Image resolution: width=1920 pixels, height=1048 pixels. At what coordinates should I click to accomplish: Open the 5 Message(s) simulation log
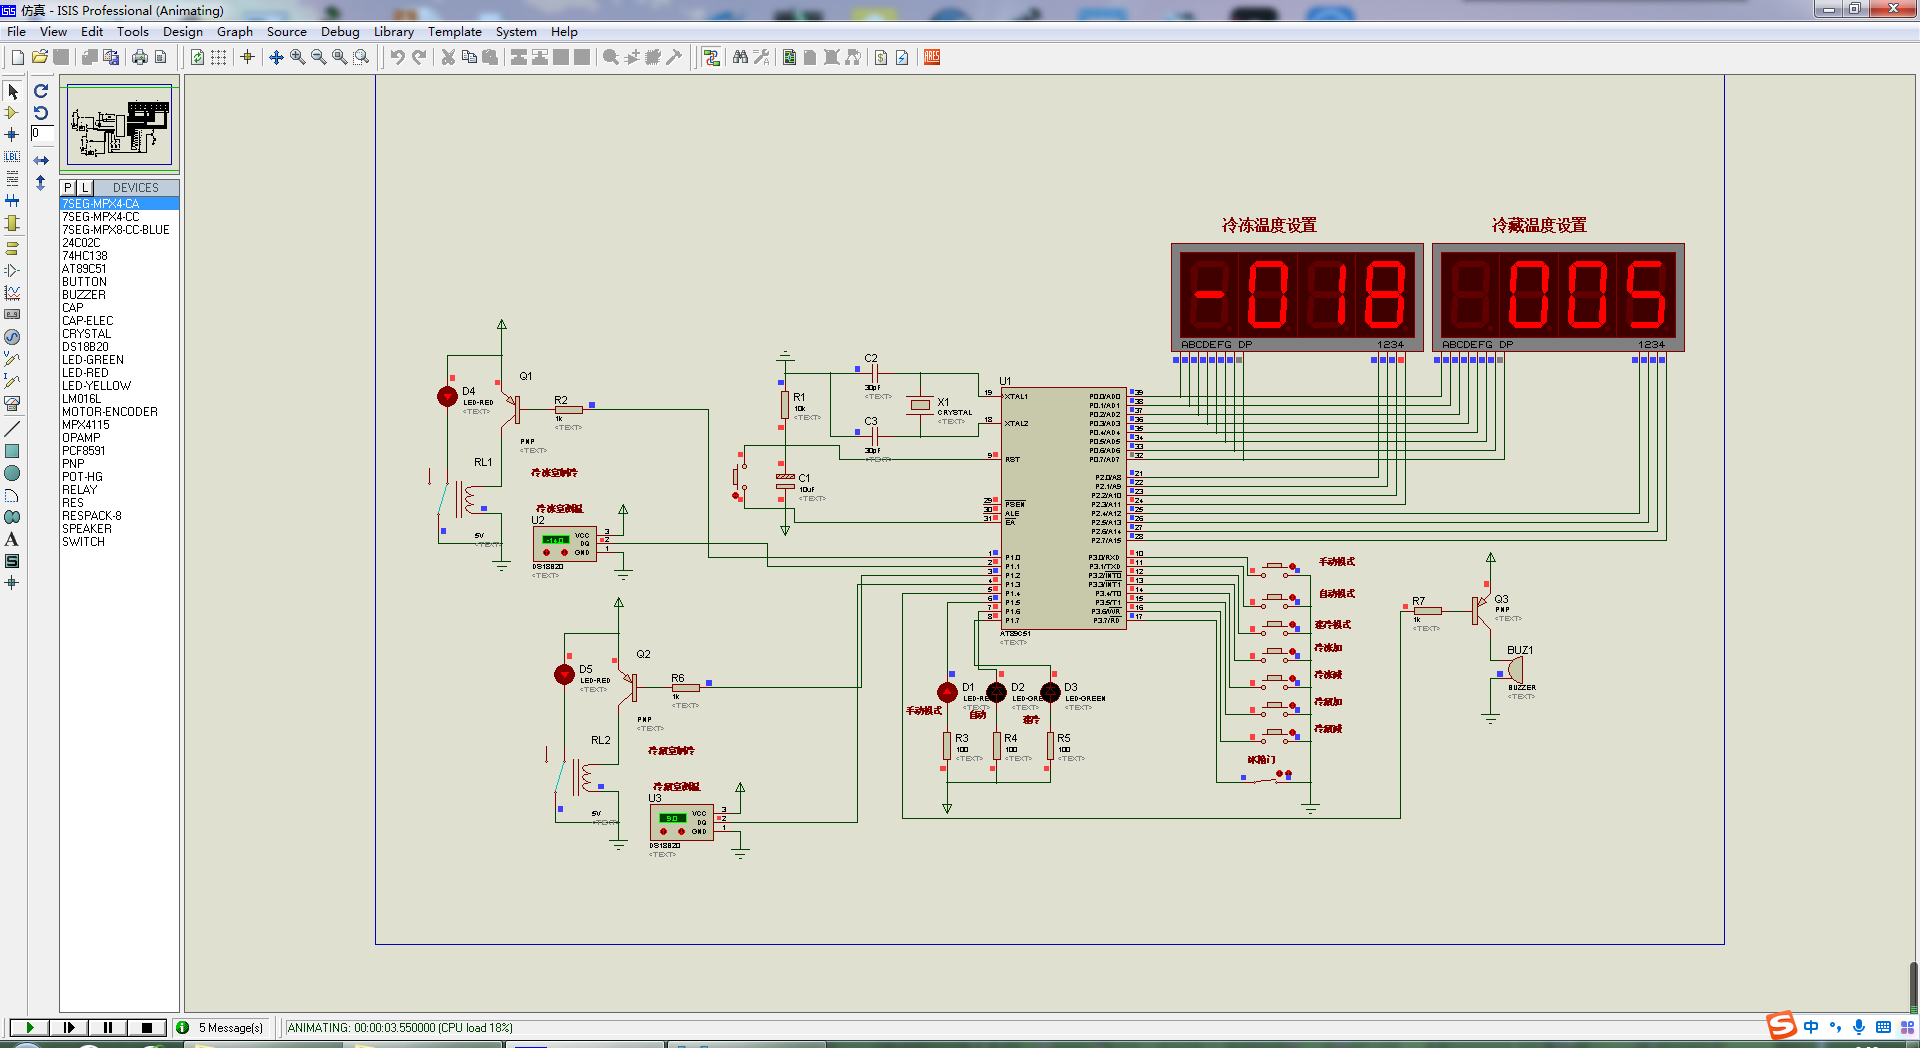click(x=220, y=1027)
